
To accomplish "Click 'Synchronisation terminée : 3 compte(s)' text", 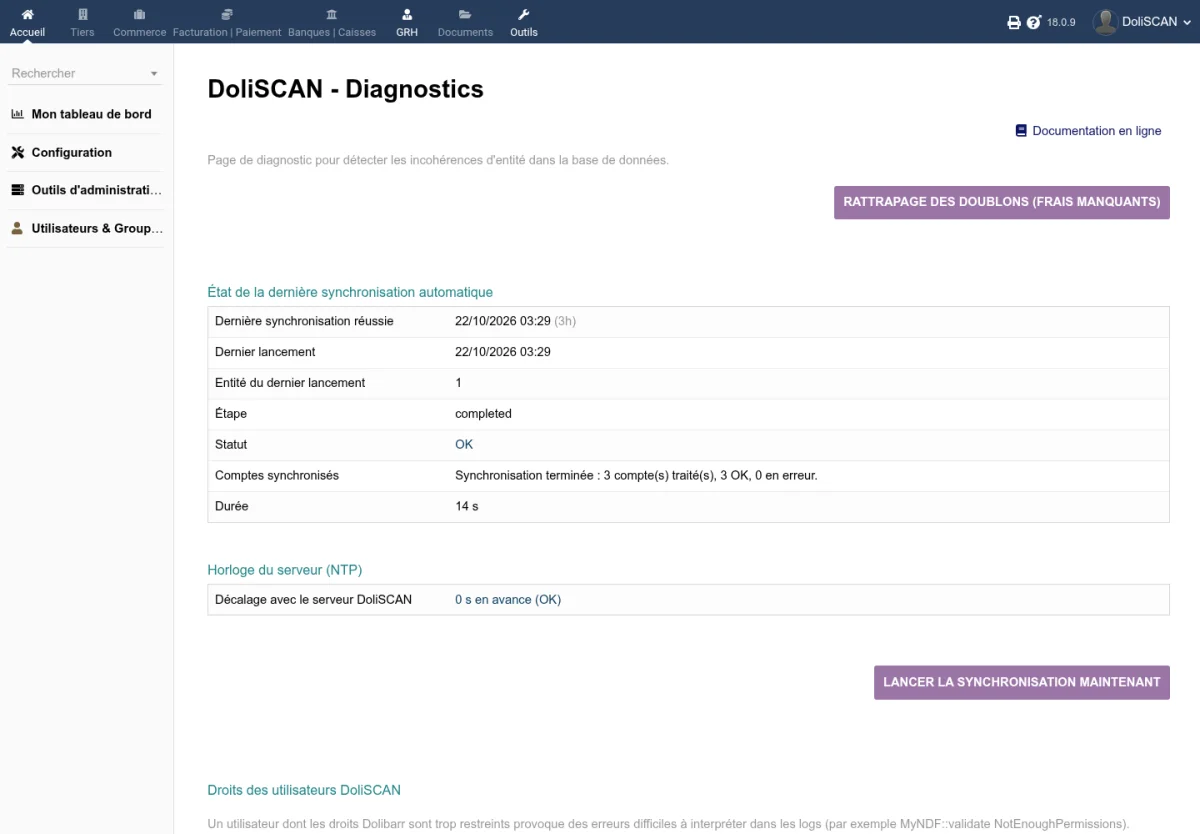I will pyautogui.click(x=636, y=475).
